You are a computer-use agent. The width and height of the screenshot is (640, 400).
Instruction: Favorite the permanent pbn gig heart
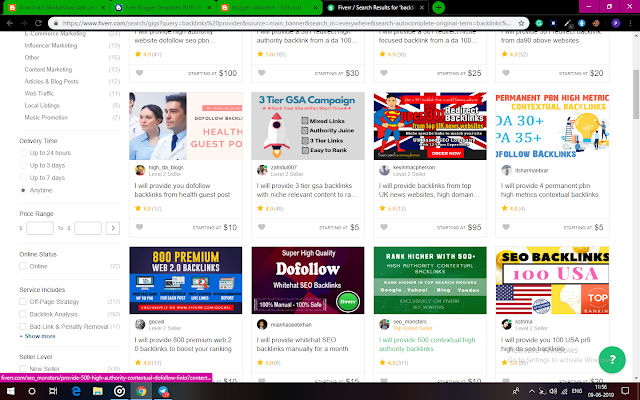pos(506,227)
